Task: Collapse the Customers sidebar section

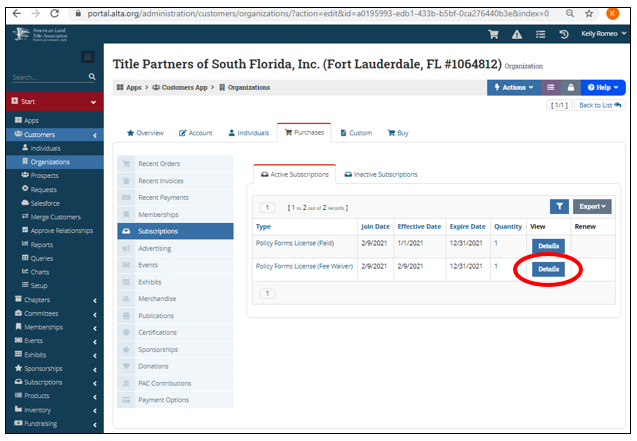Action: coord(55,134)
